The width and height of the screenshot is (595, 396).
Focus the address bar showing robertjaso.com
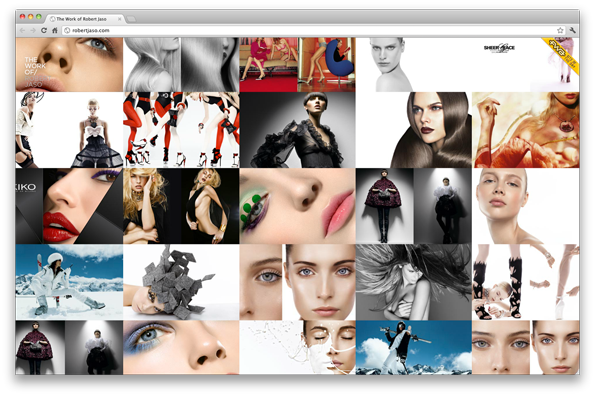pos(313,30)
